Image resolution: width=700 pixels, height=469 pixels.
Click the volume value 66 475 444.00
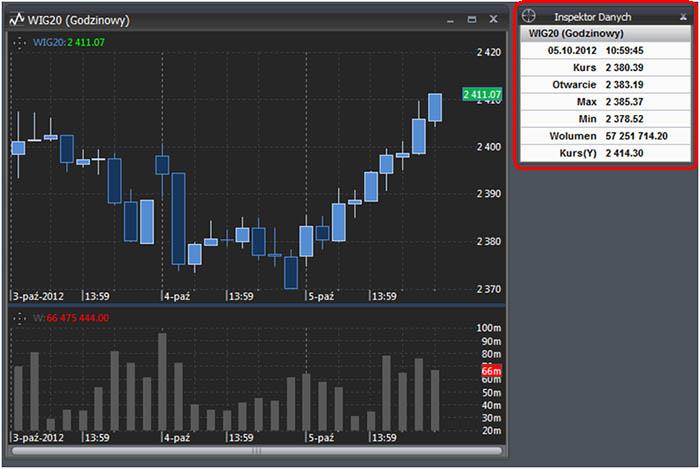77,318
